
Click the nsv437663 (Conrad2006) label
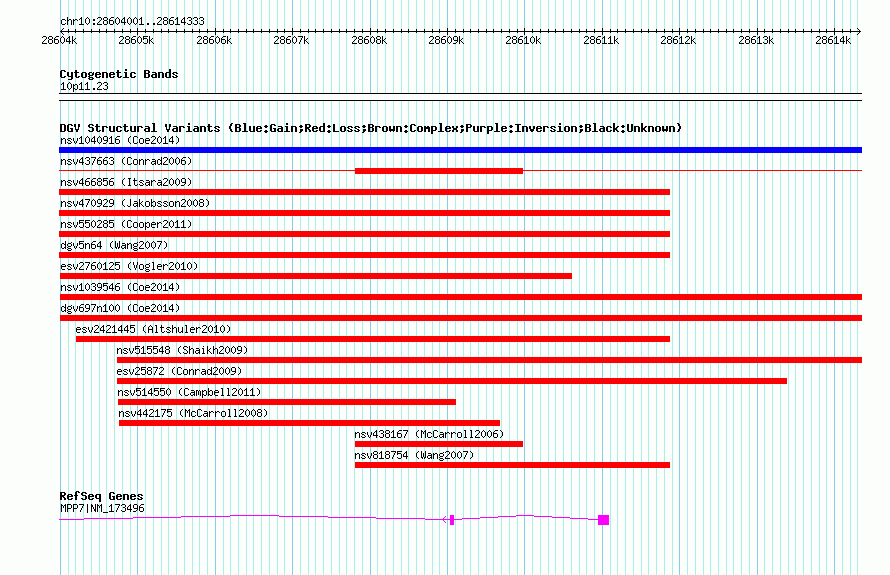click(x=126, y=161)
